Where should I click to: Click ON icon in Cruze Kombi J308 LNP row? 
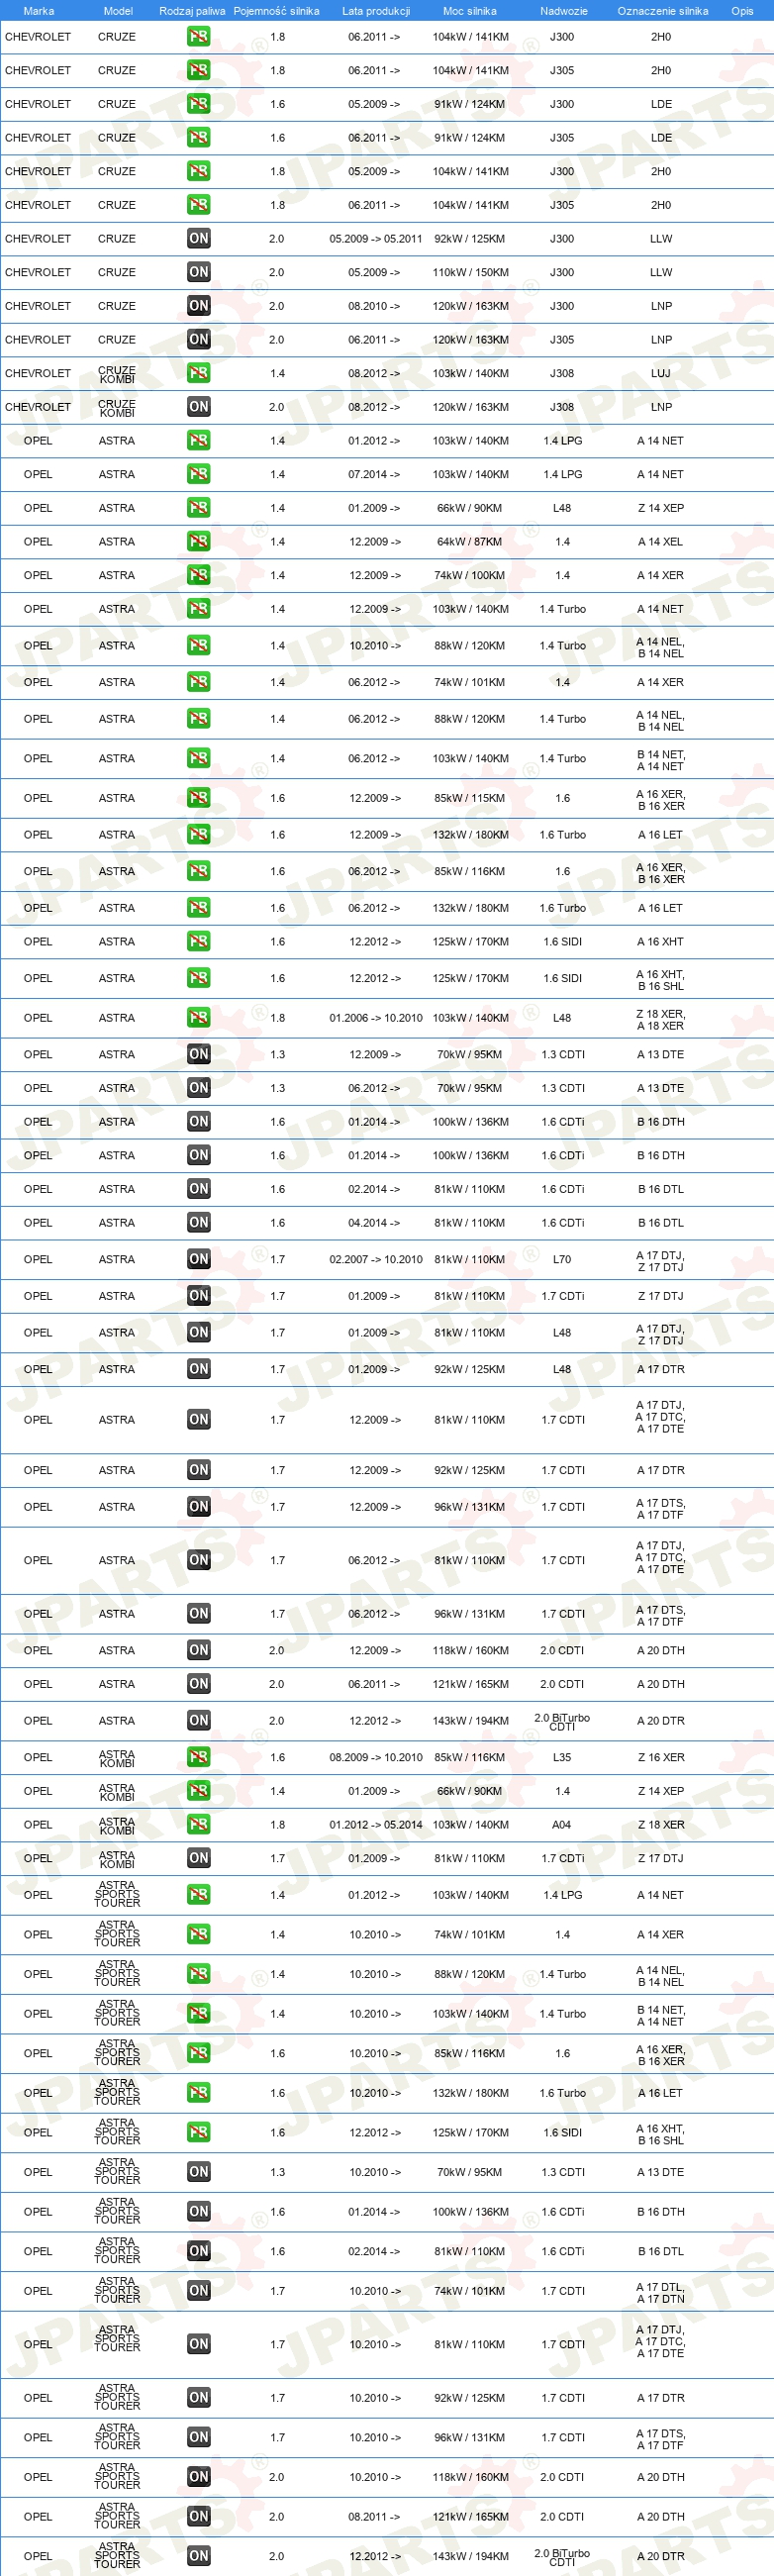199,407
